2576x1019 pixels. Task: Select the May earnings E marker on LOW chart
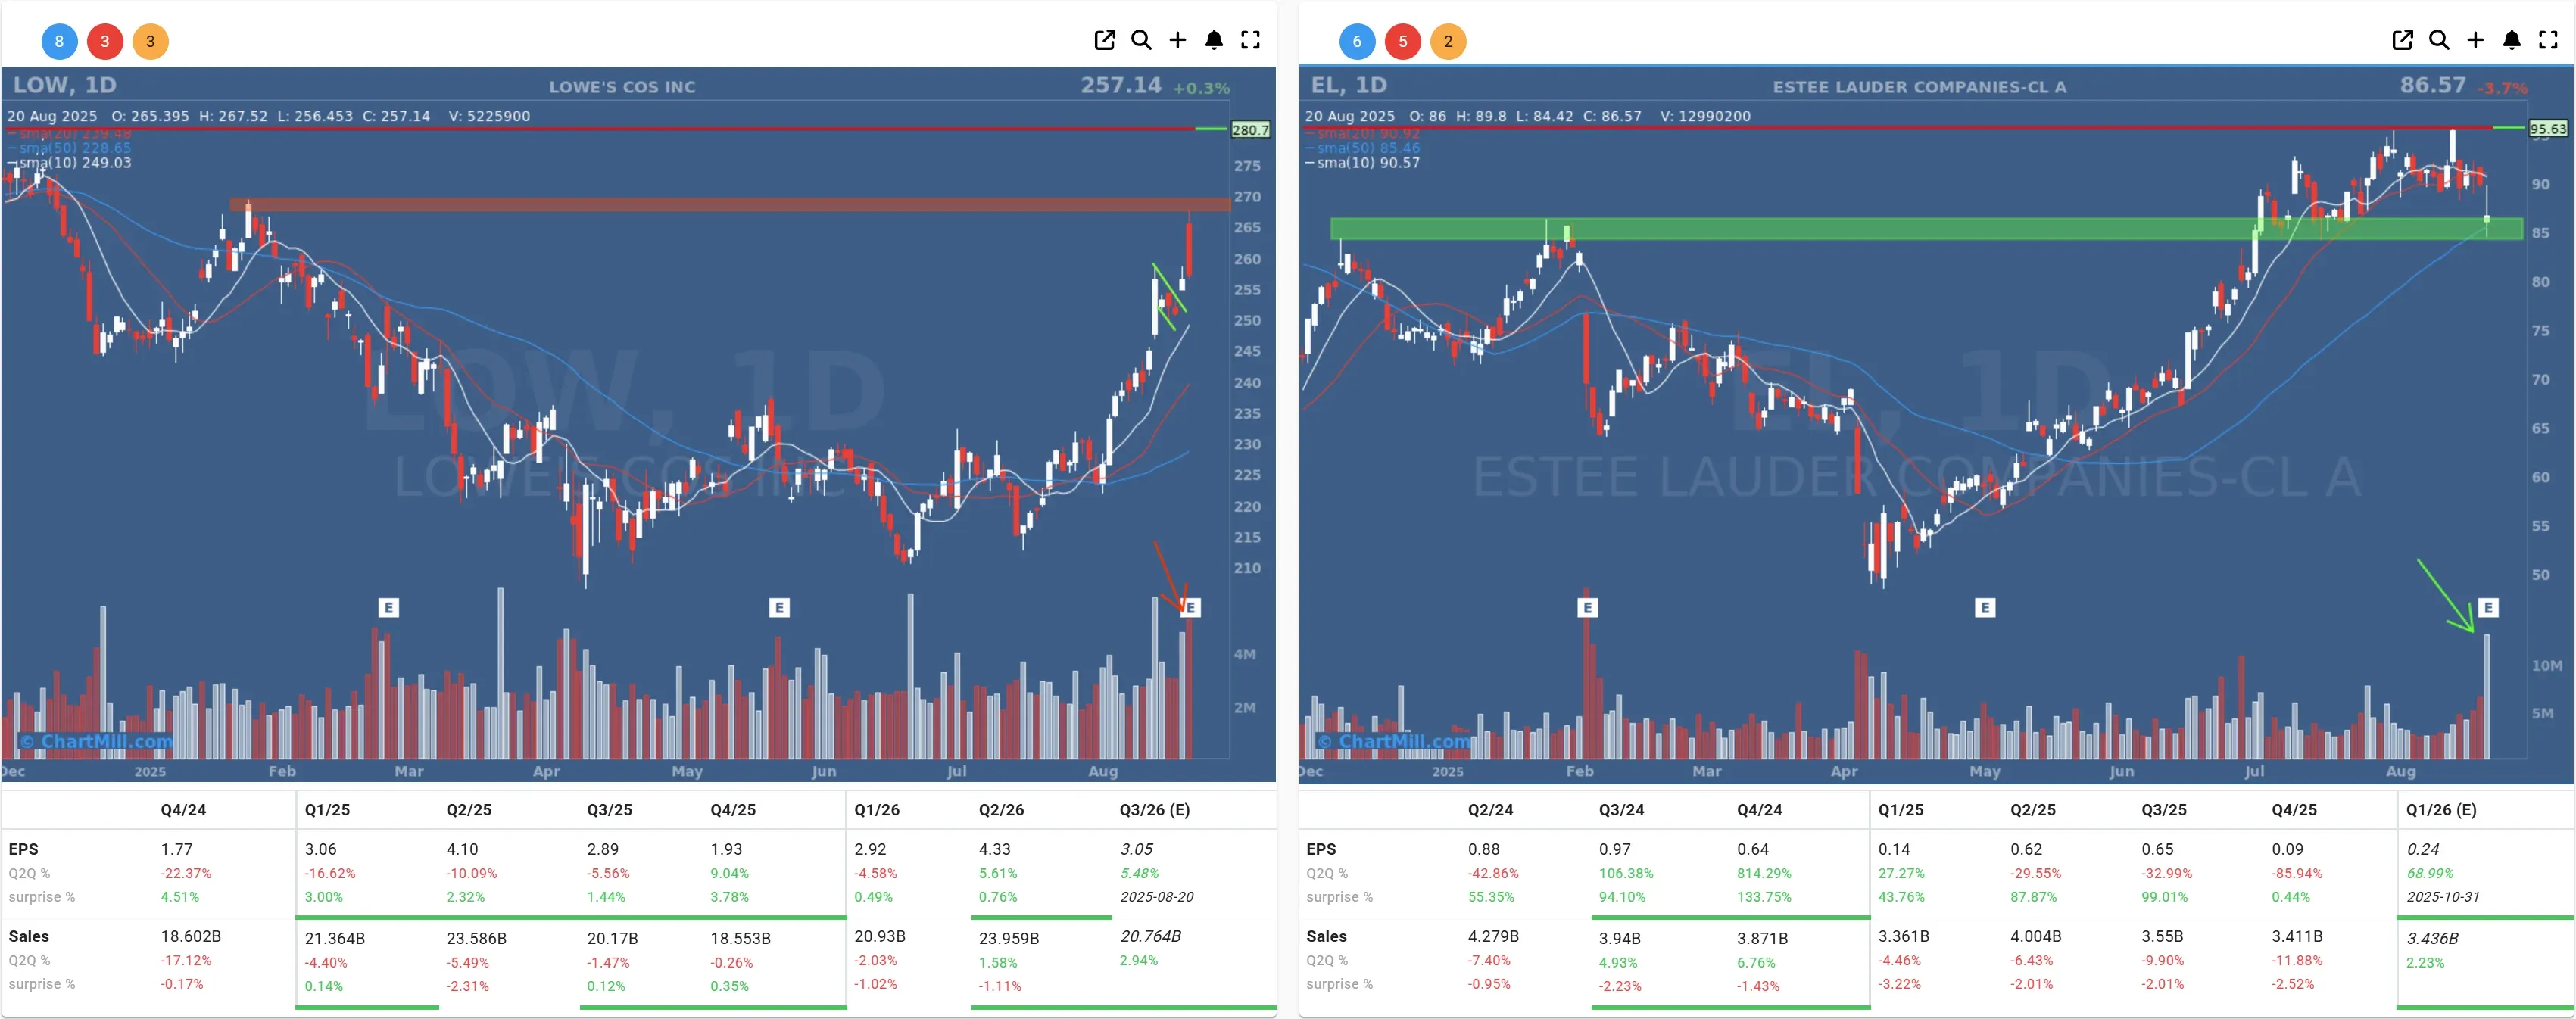tap(779, 607)
